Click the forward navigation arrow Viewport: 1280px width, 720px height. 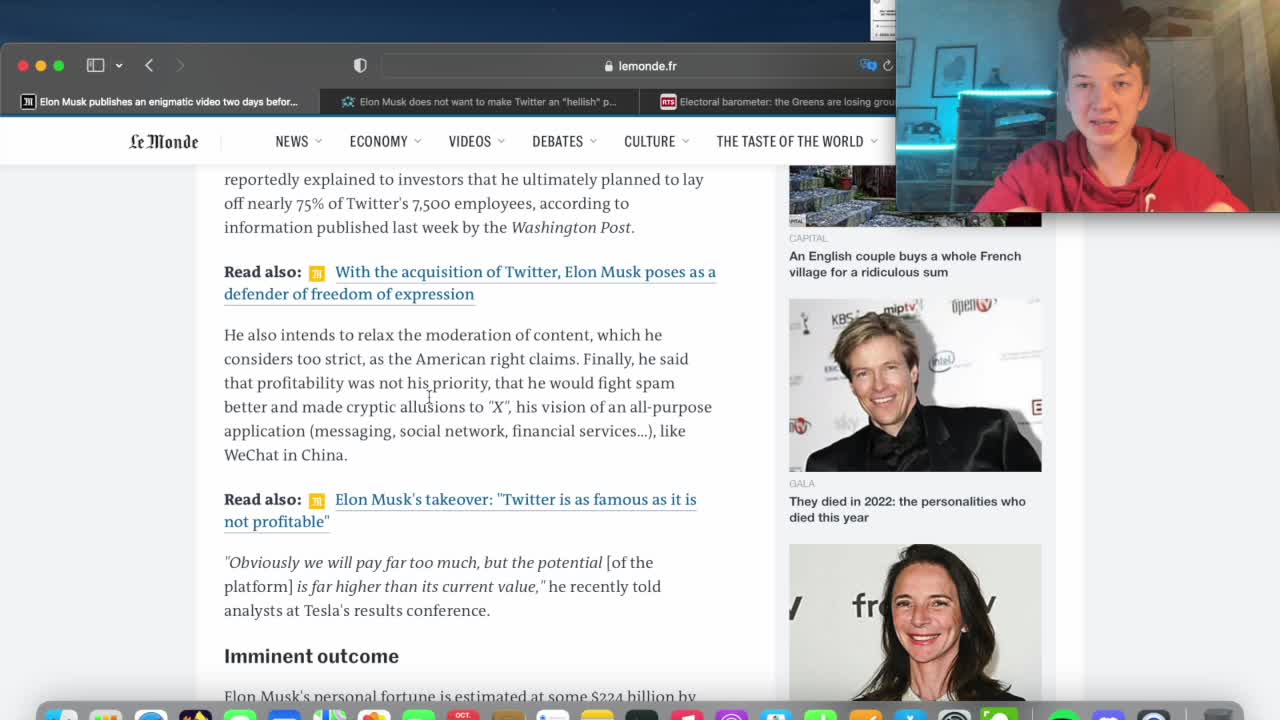[180, 65]
